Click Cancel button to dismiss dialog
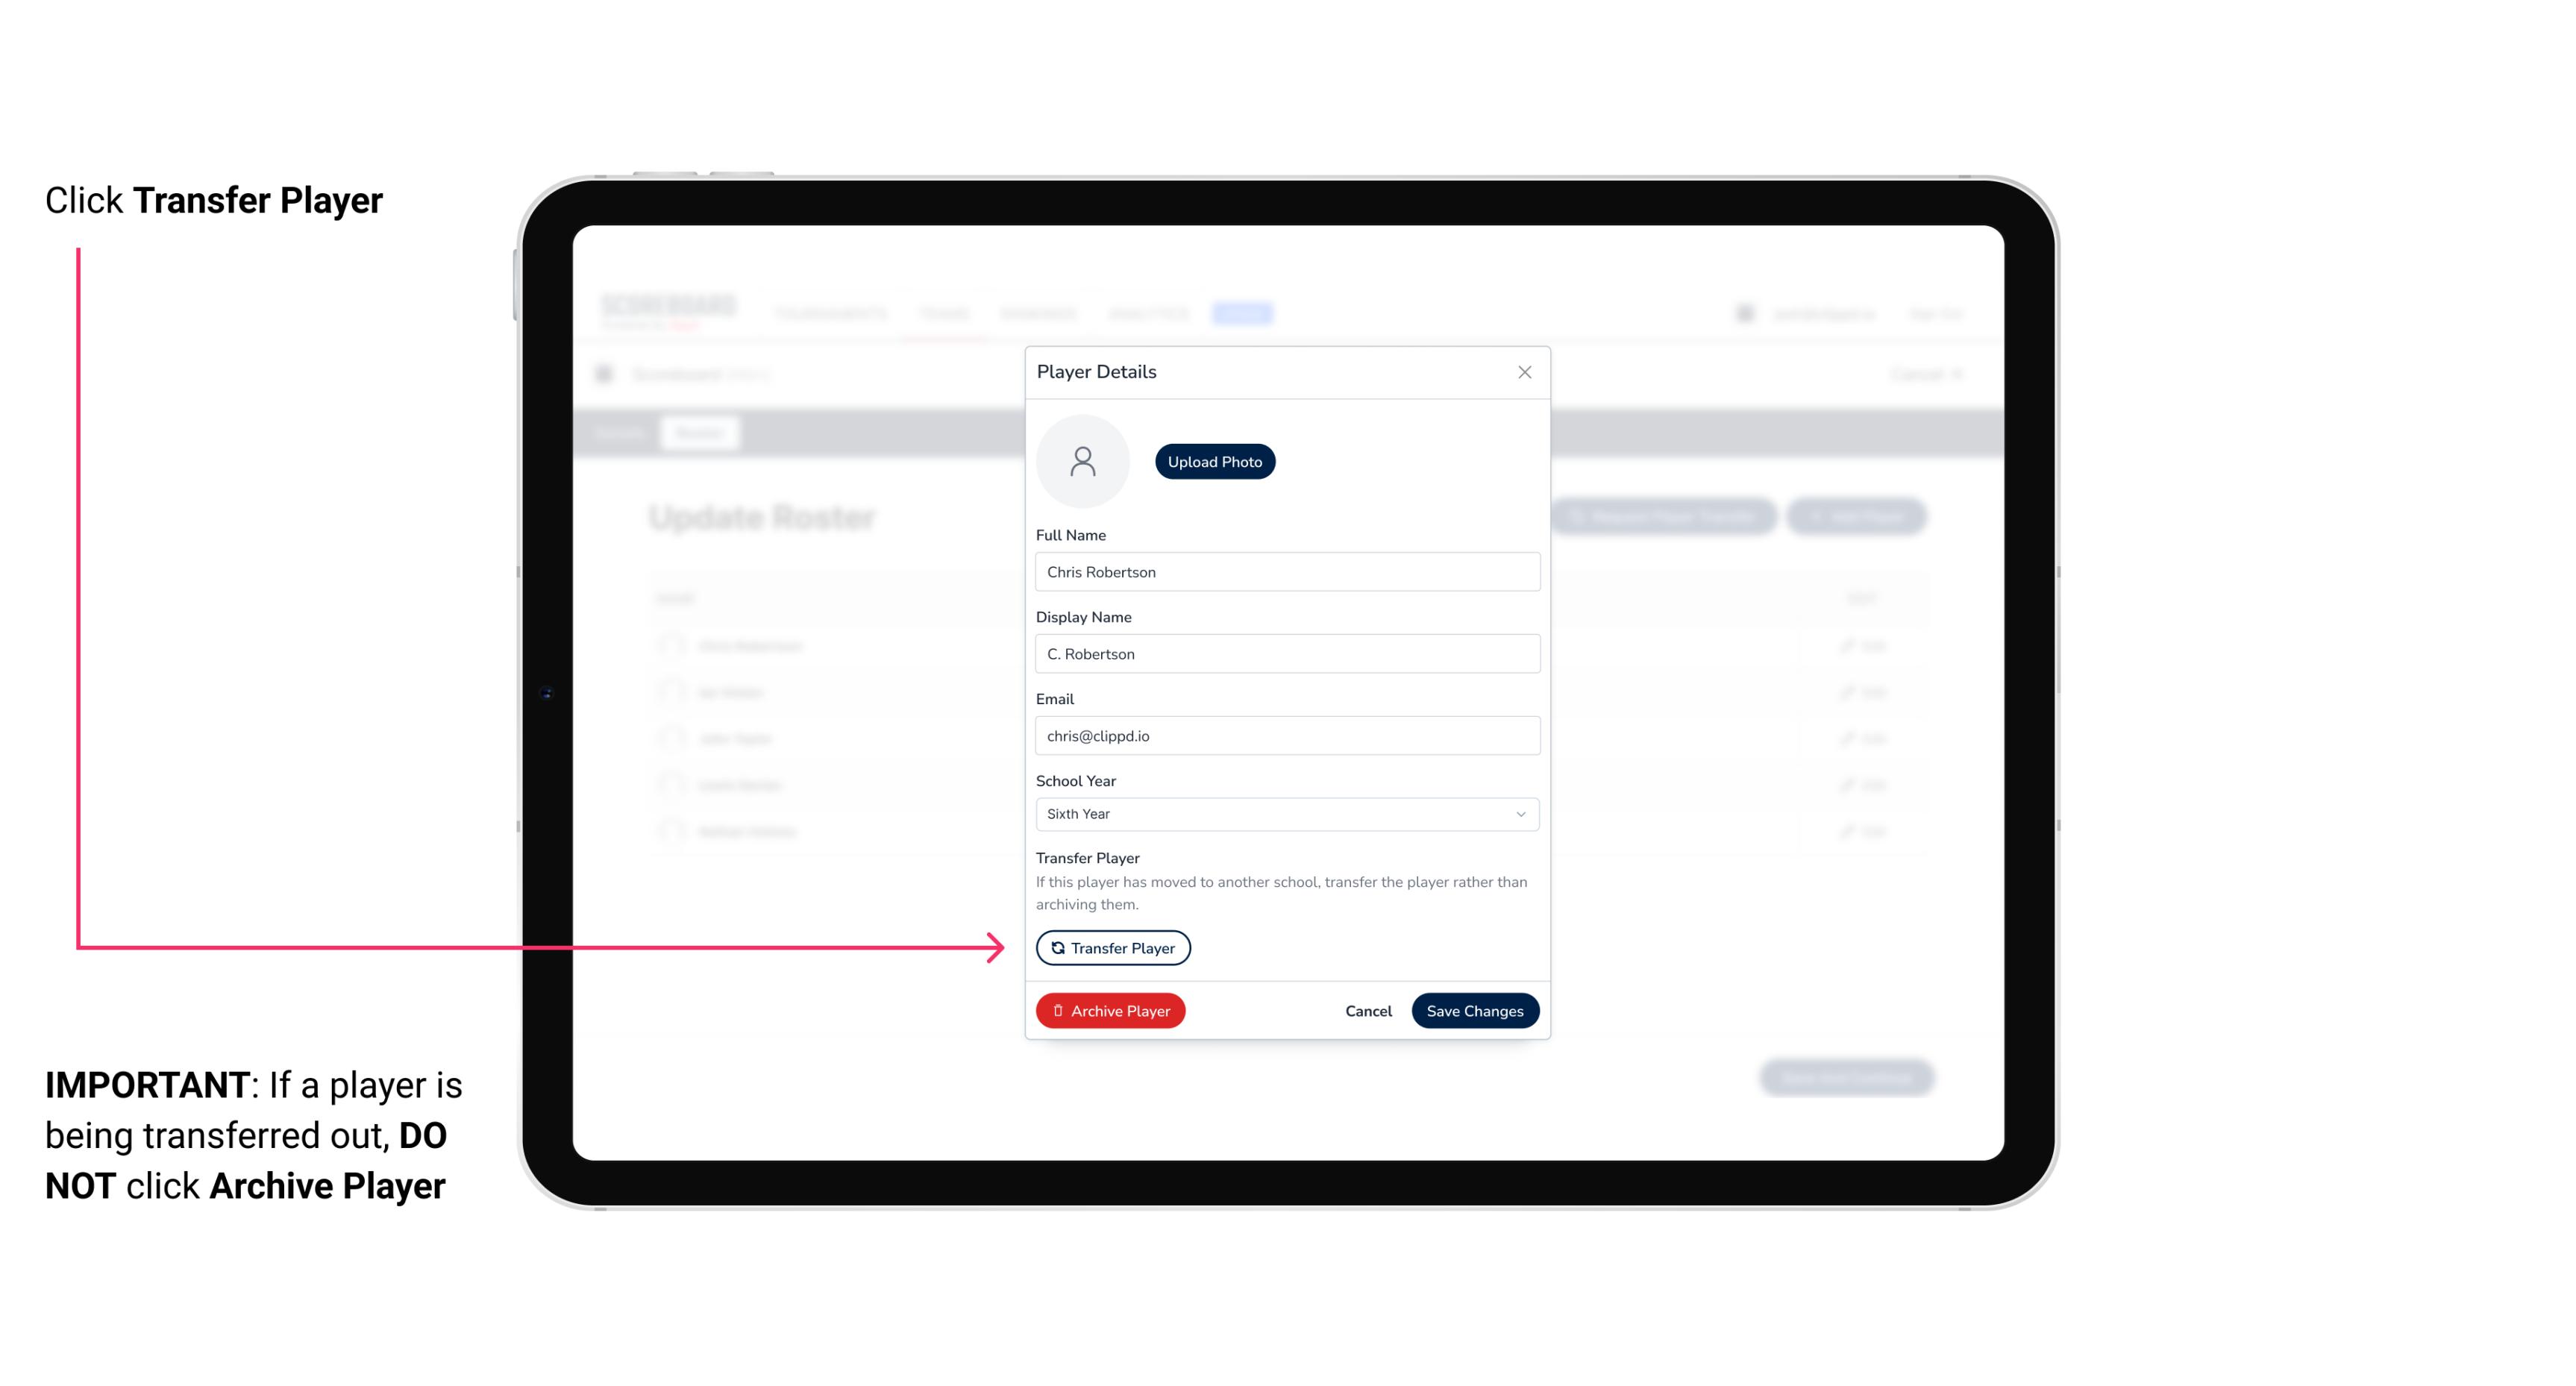This screenshot has width=2576, height=1386. [1366, 1011]
